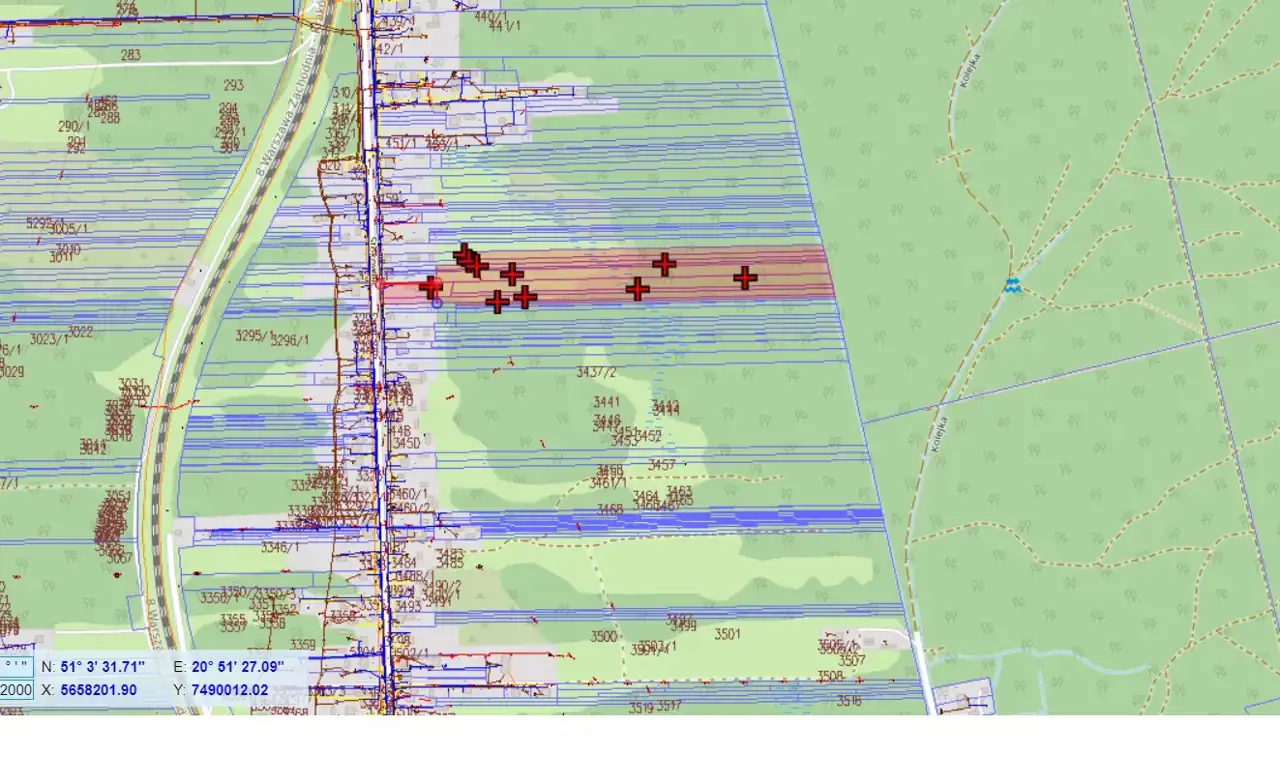Viewport: 1280px width, 784px height.
Task: Click the rightmost red cross marker
Action: click(x=744, y=278)
